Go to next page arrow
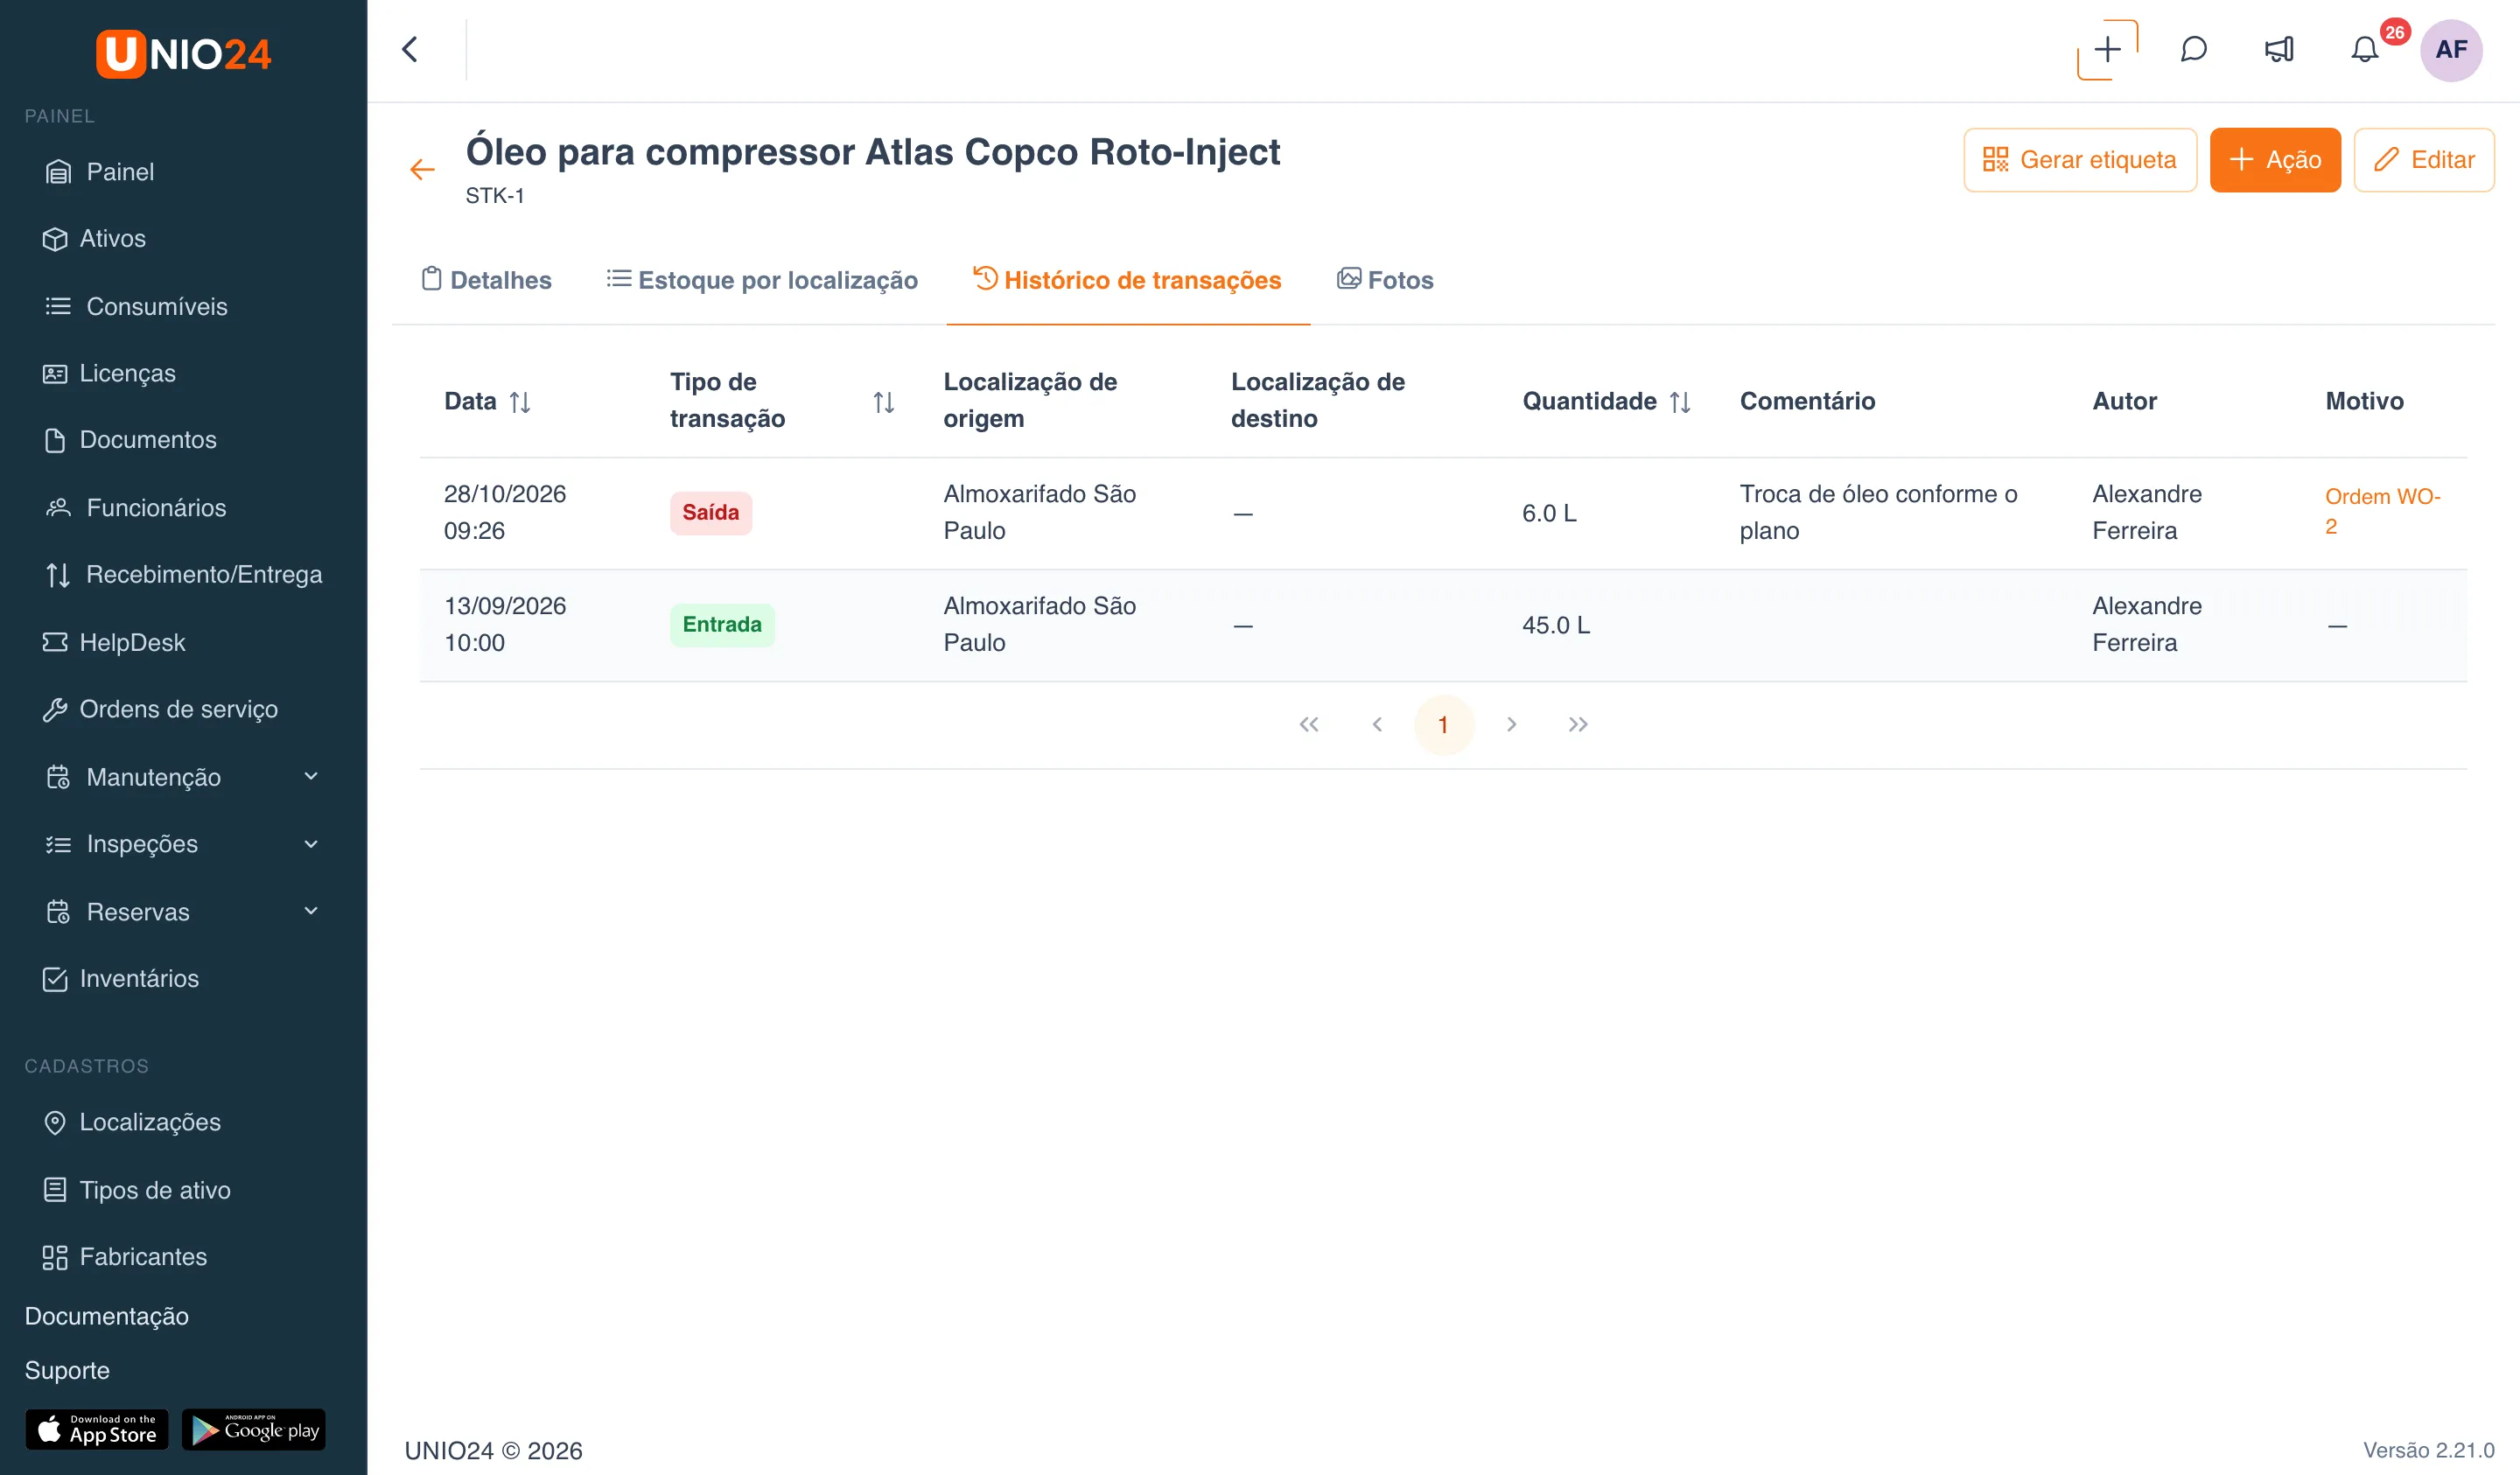 click(x=1511, y=725)
